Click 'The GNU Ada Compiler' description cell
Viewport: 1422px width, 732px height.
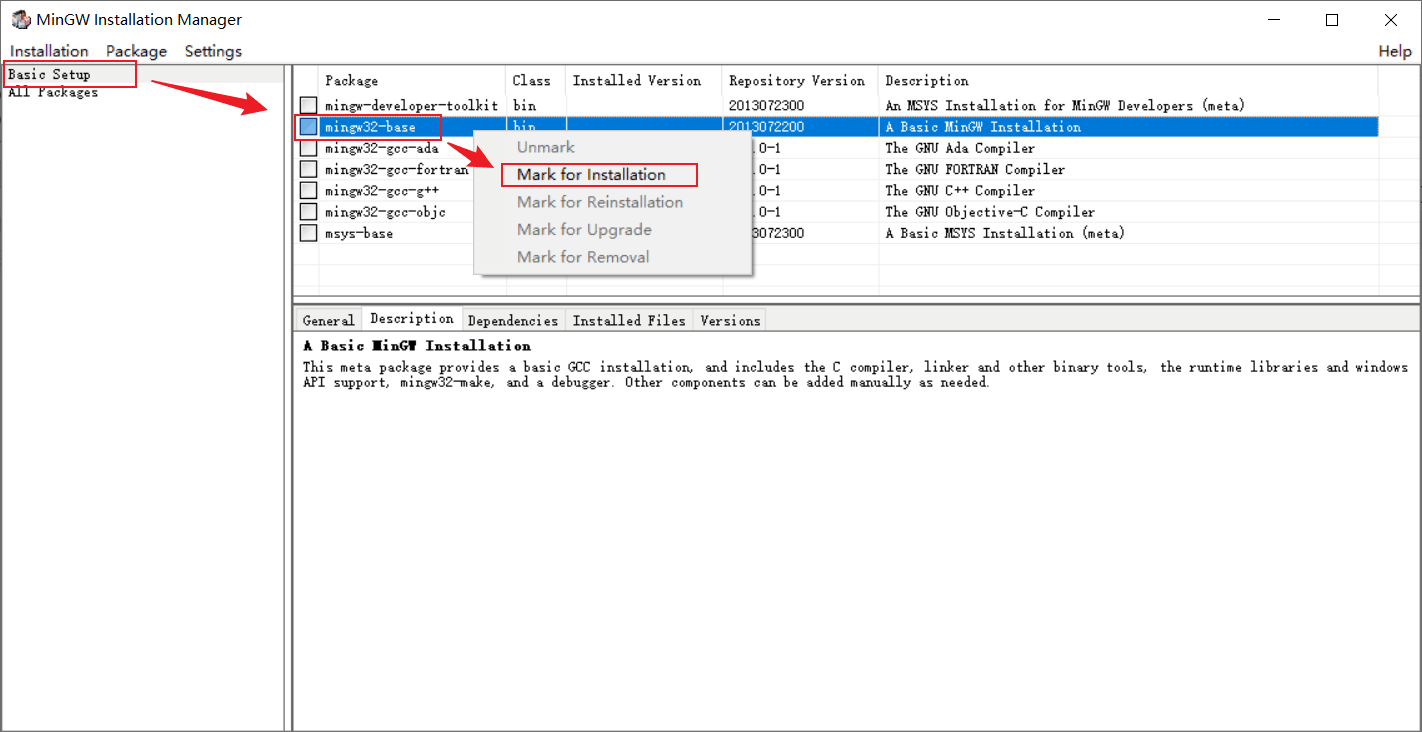[x=960, y=148]
